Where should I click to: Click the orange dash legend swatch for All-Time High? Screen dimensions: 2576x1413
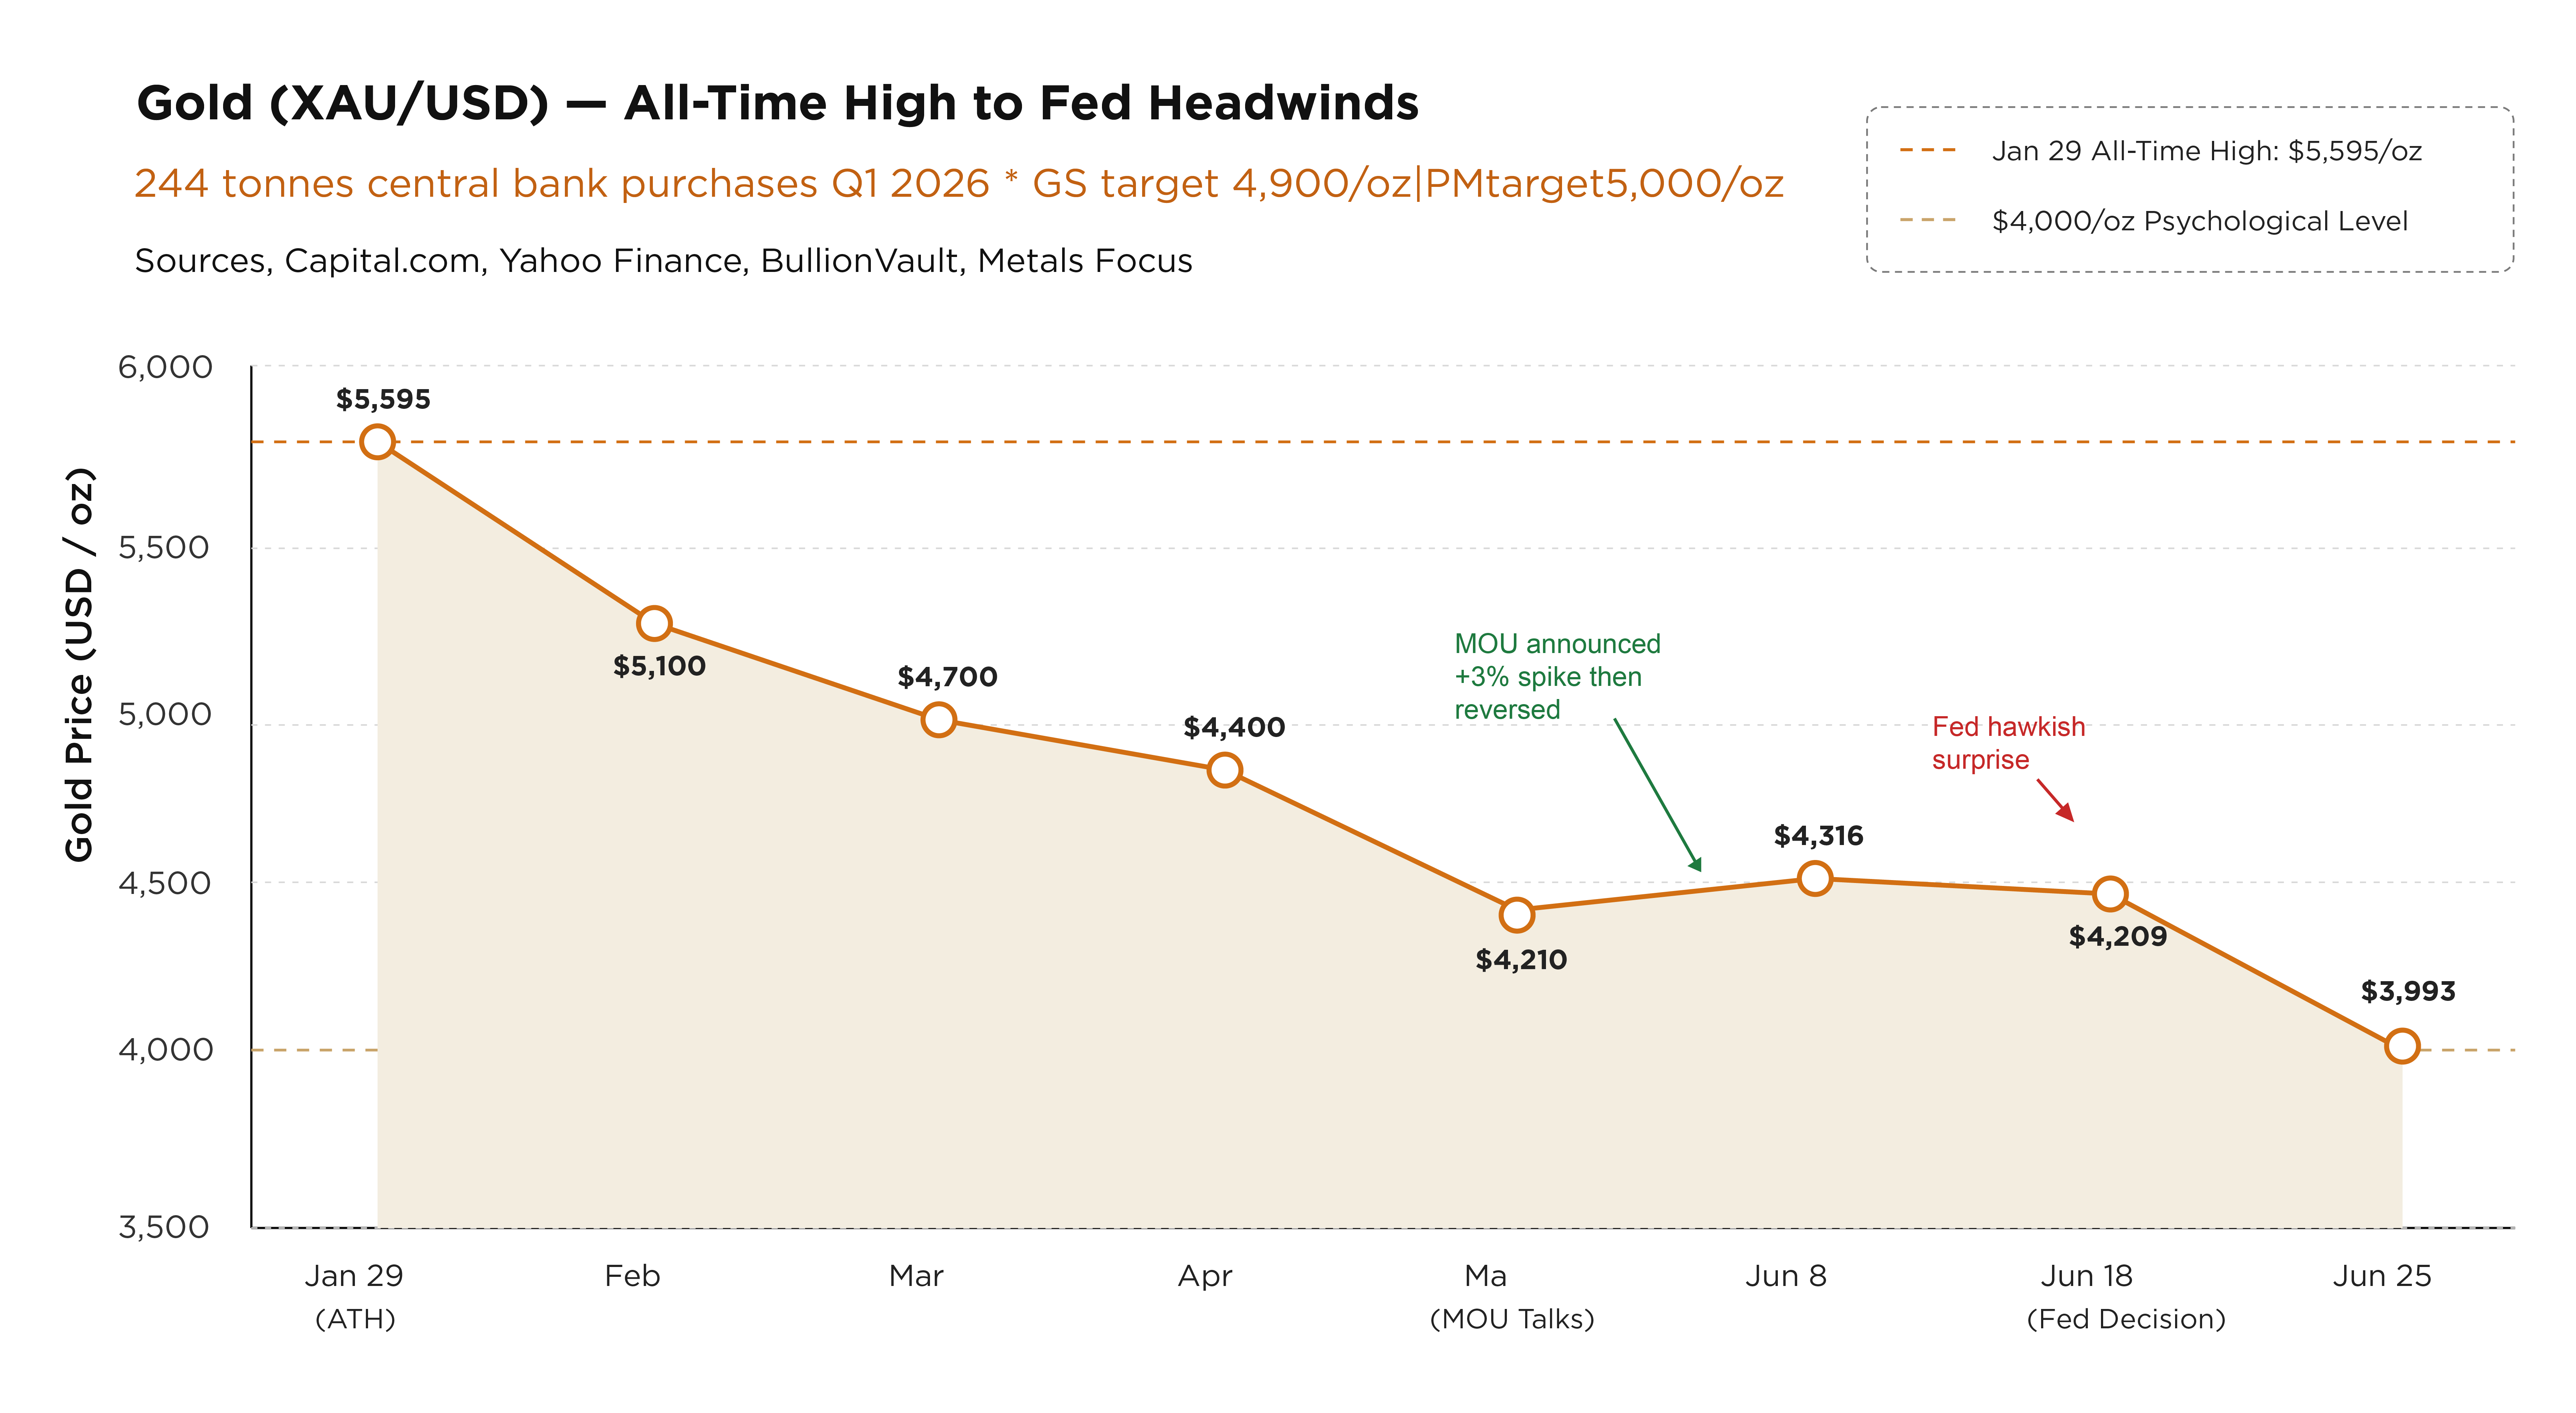[x=1927, y=150]
